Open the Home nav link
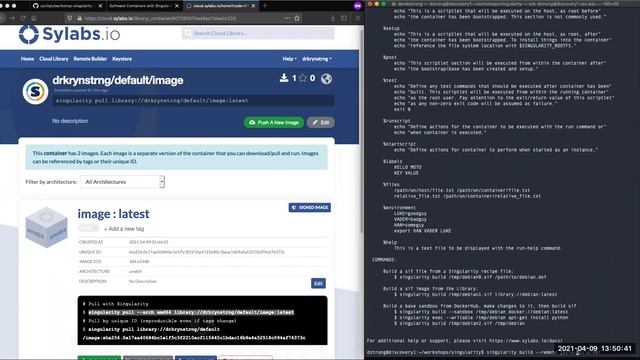The width and height of the screenshot is (640, 360). click(x=27, y=59)
